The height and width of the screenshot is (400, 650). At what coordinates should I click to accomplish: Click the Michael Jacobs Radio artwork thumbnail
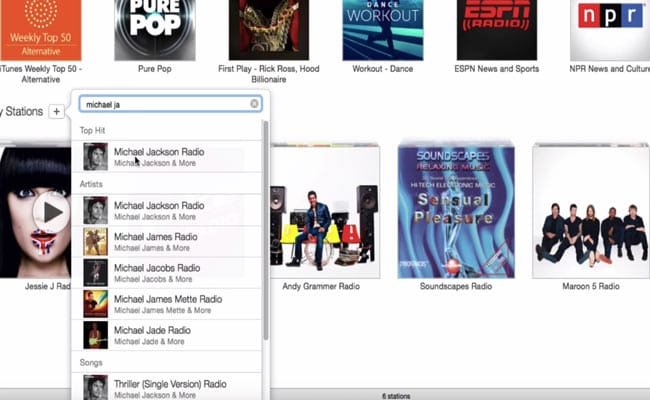95,273
